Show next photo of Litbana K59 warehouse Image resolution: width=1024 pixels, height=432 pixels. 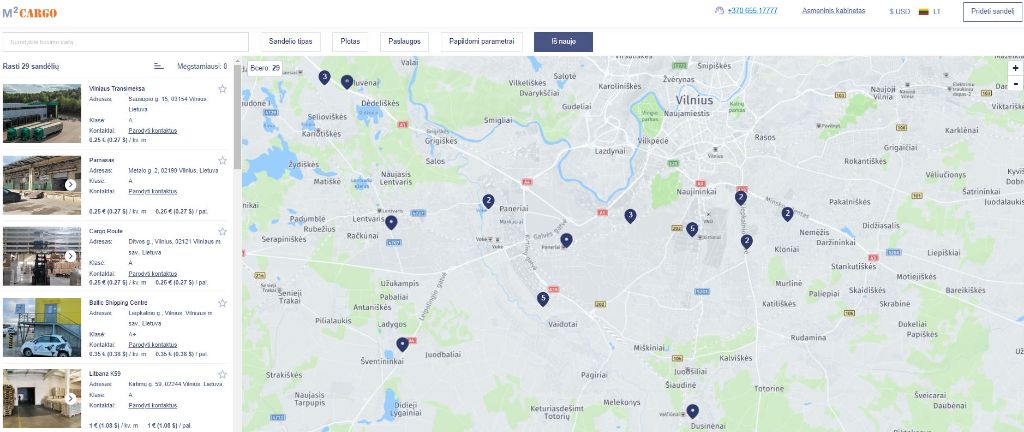(x=71, y=399)
